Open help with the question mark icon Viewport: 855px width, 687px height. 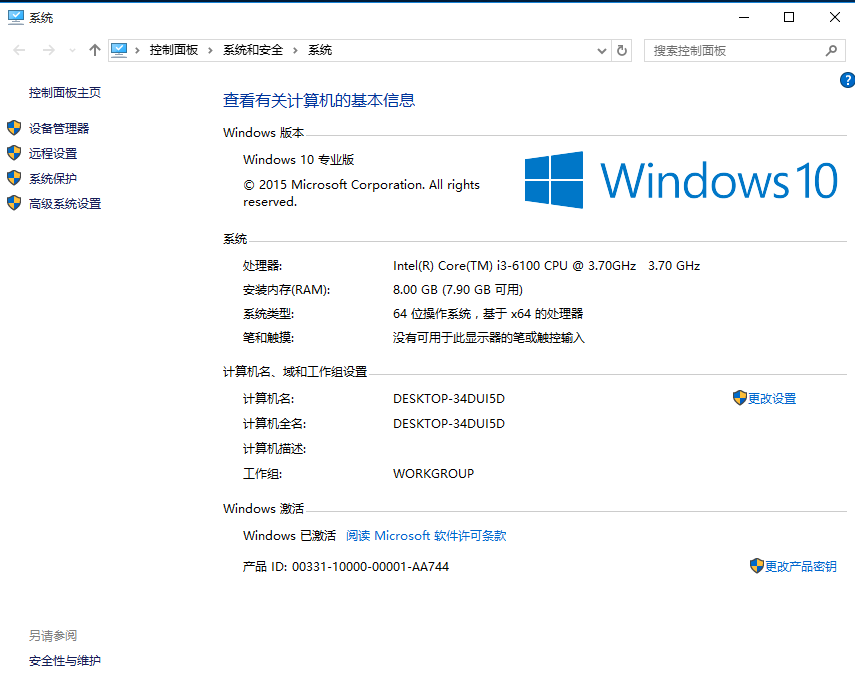pos(847,80)
